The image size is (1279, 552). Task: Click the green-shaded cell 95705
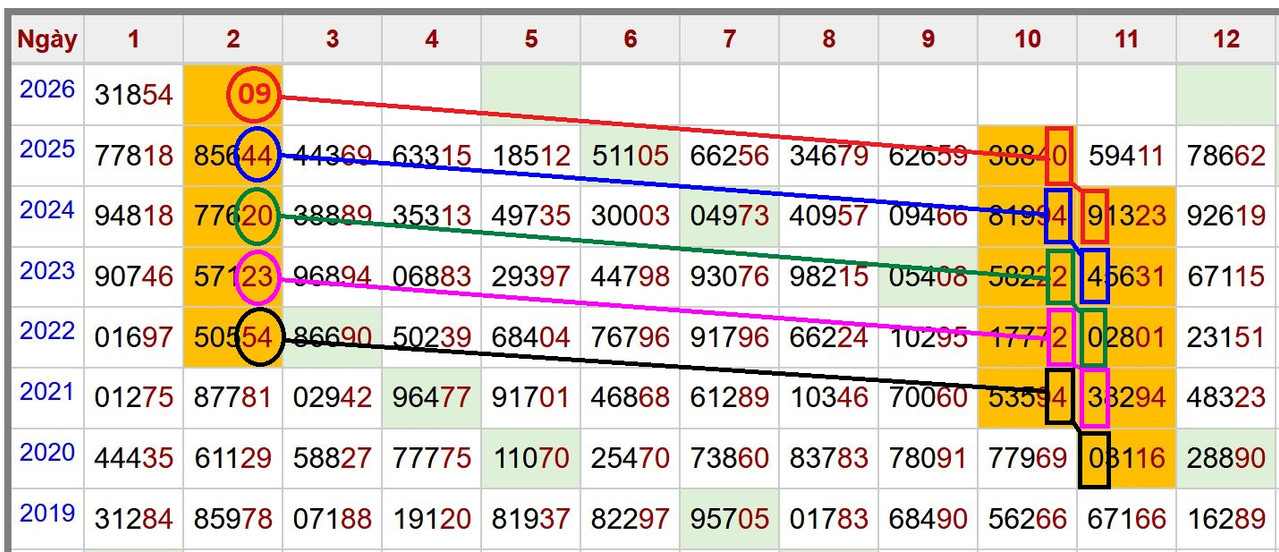click(x=729, y=519)
